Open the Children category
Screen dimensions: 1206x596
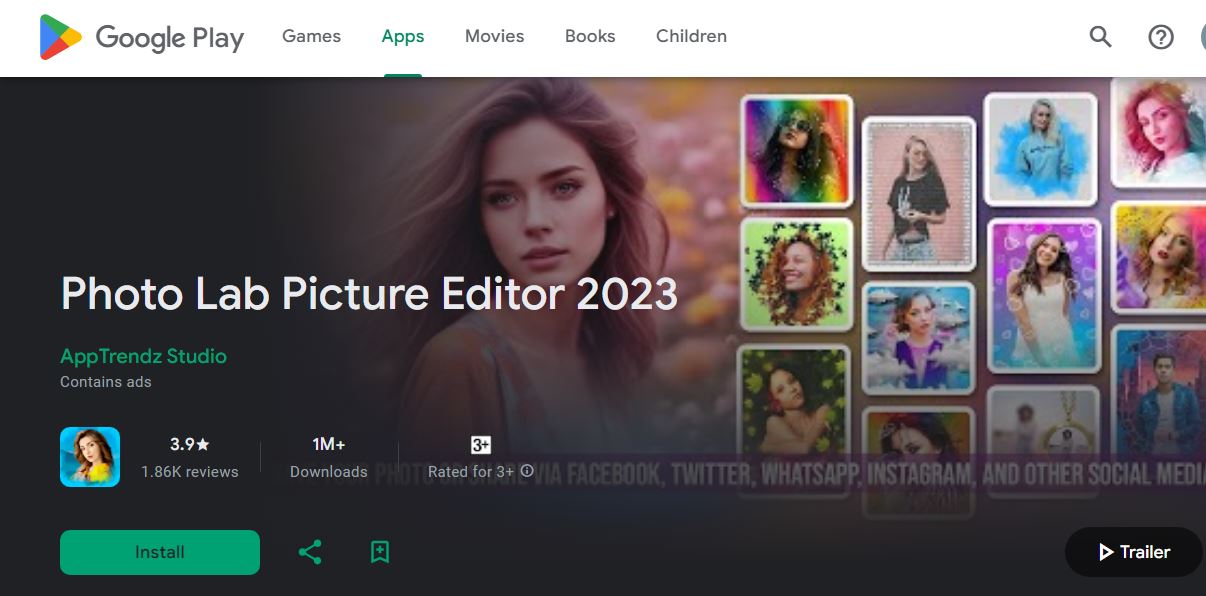[691, 36]
